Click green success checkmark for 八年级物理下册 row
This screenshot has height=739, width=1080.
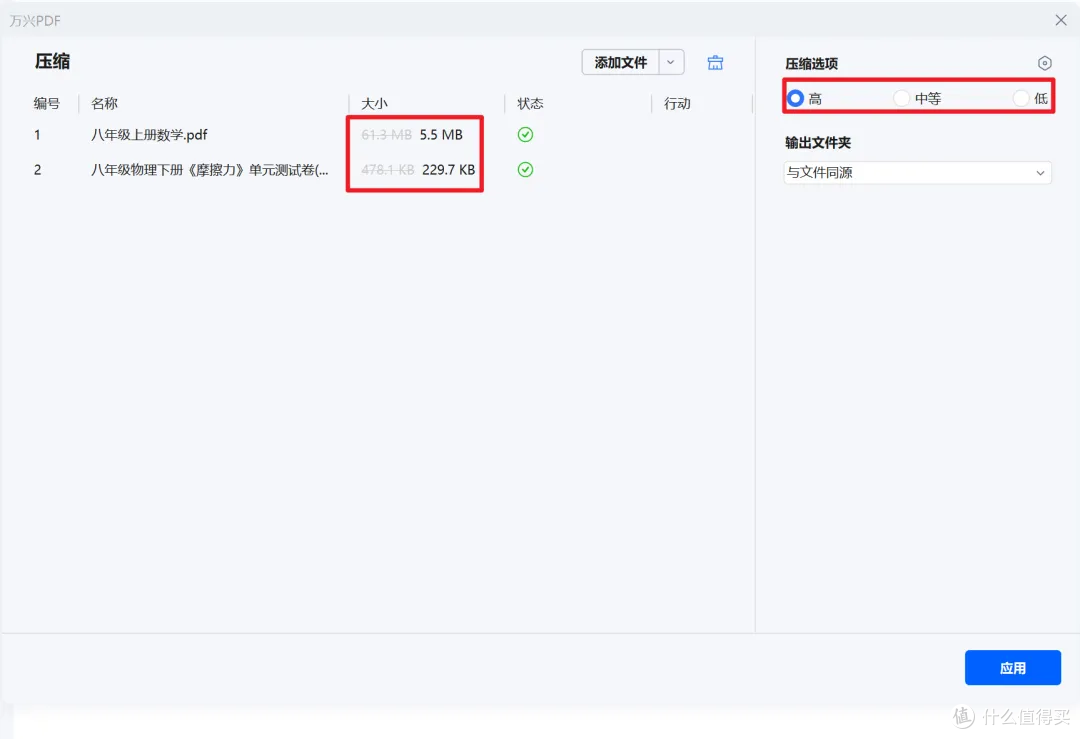click(525, 169)
